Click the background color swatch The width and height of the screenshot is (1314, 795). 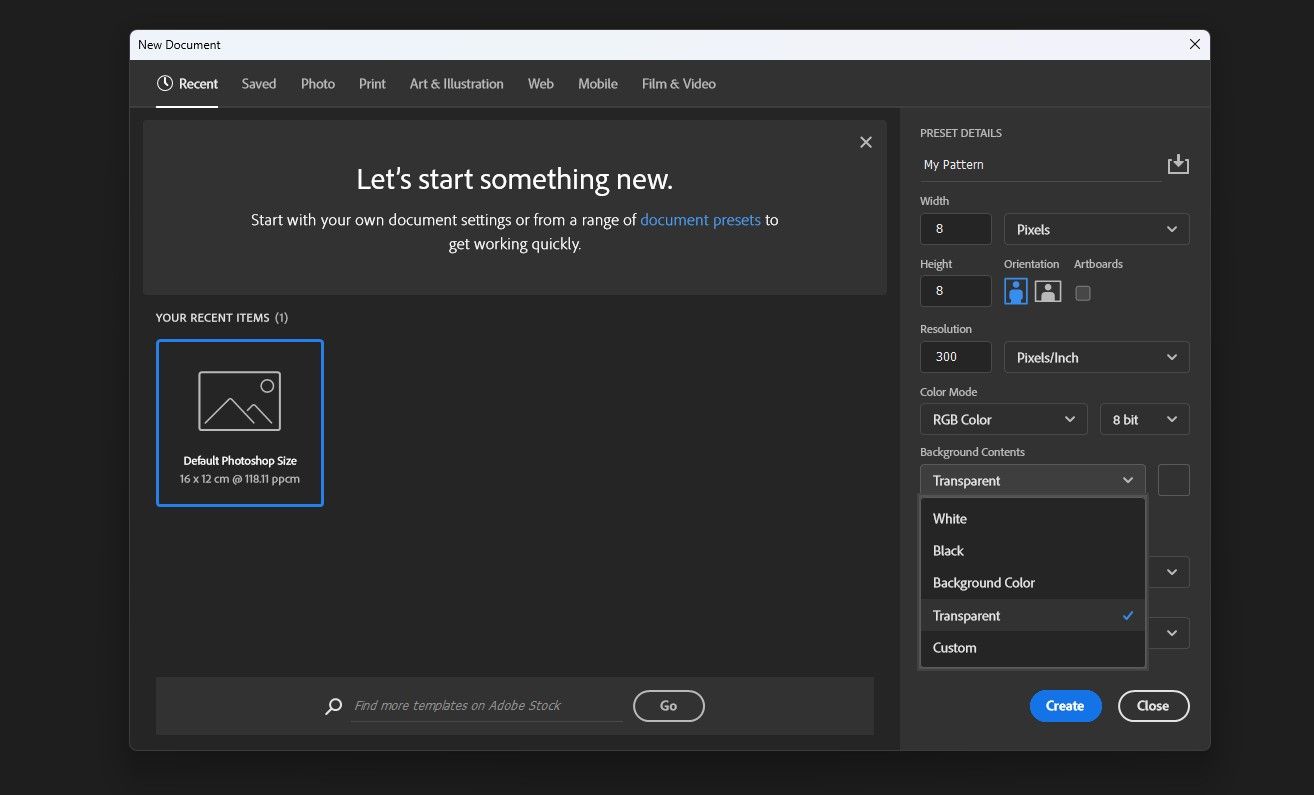[x=1174, y=480]
